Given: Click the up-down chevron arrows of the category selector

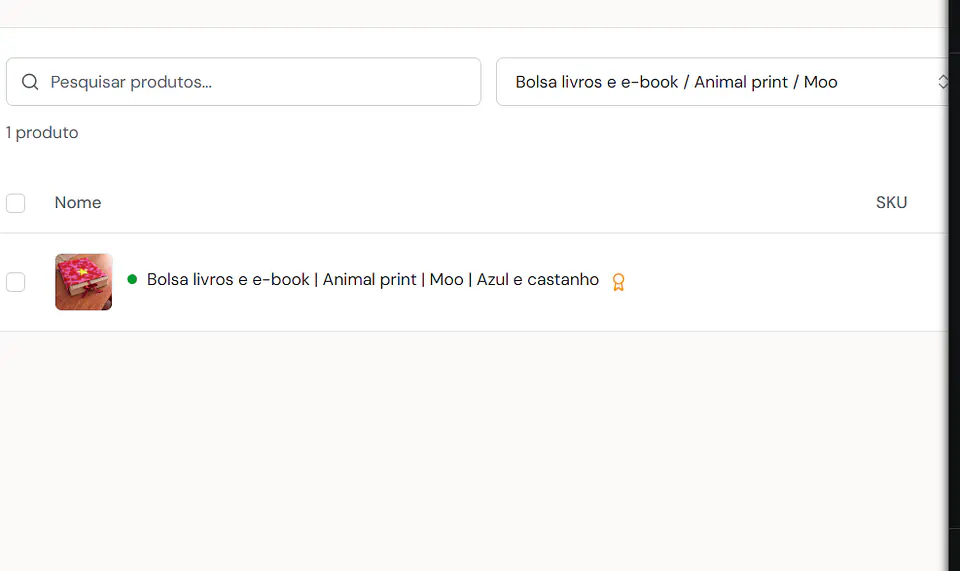Looking at the screenshot, I should tap(943, 82).
